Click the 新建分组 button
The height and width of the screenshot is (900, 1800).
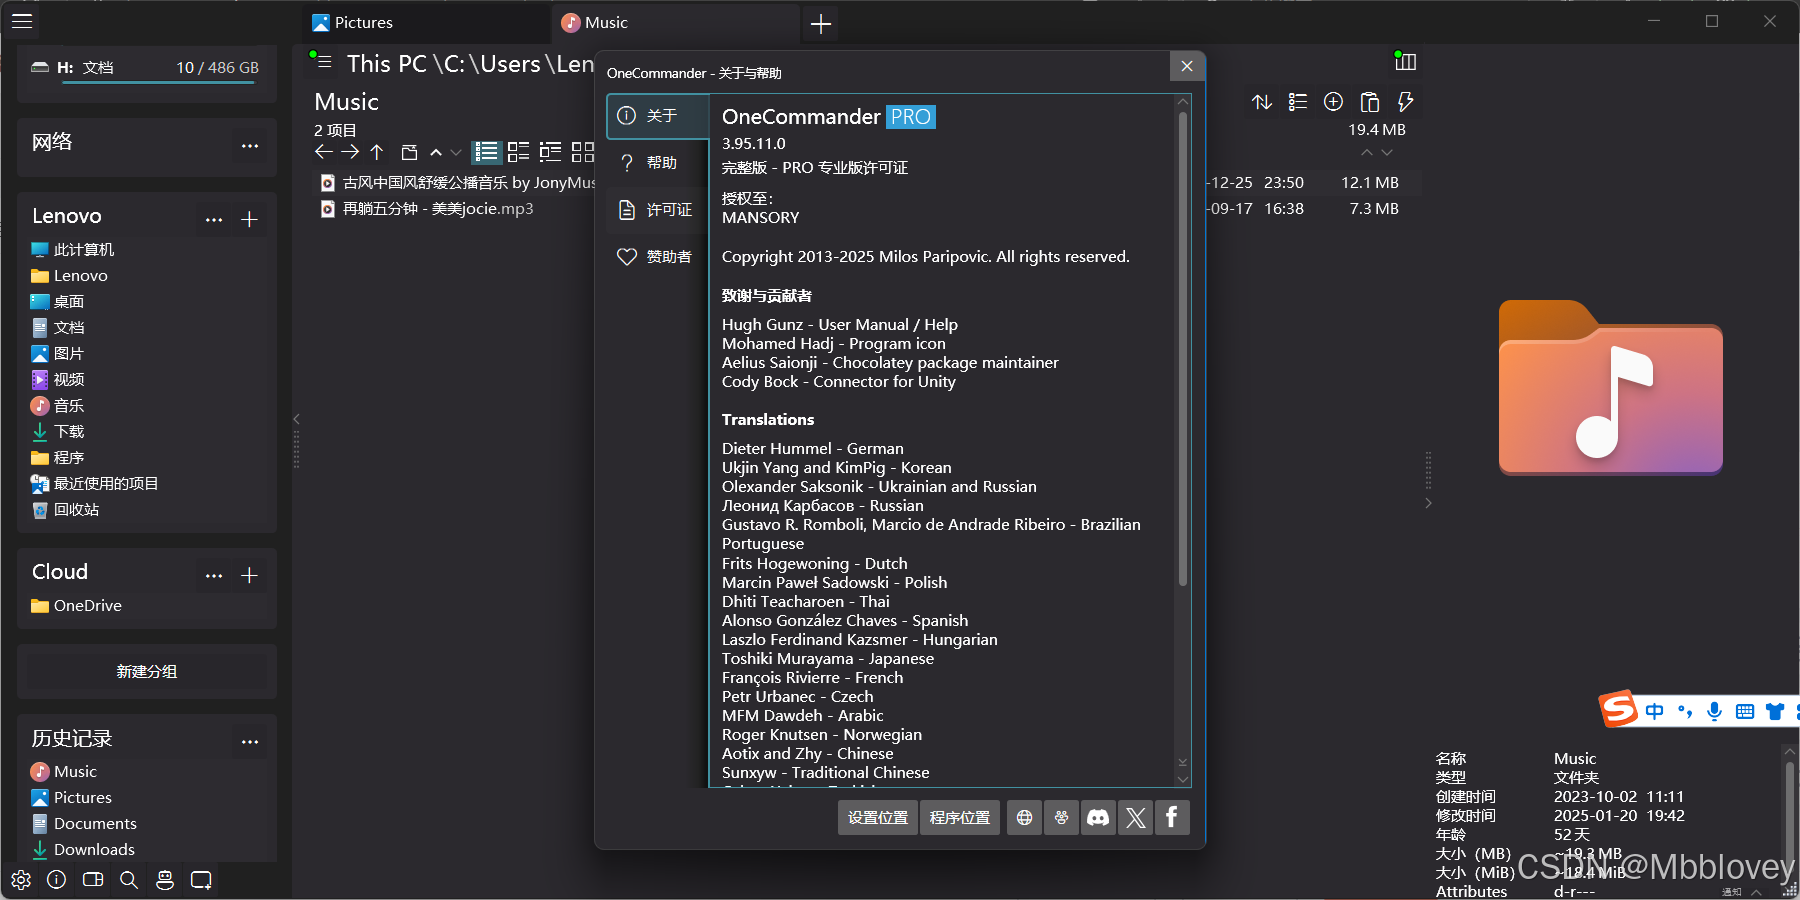[x=147, y=672]
